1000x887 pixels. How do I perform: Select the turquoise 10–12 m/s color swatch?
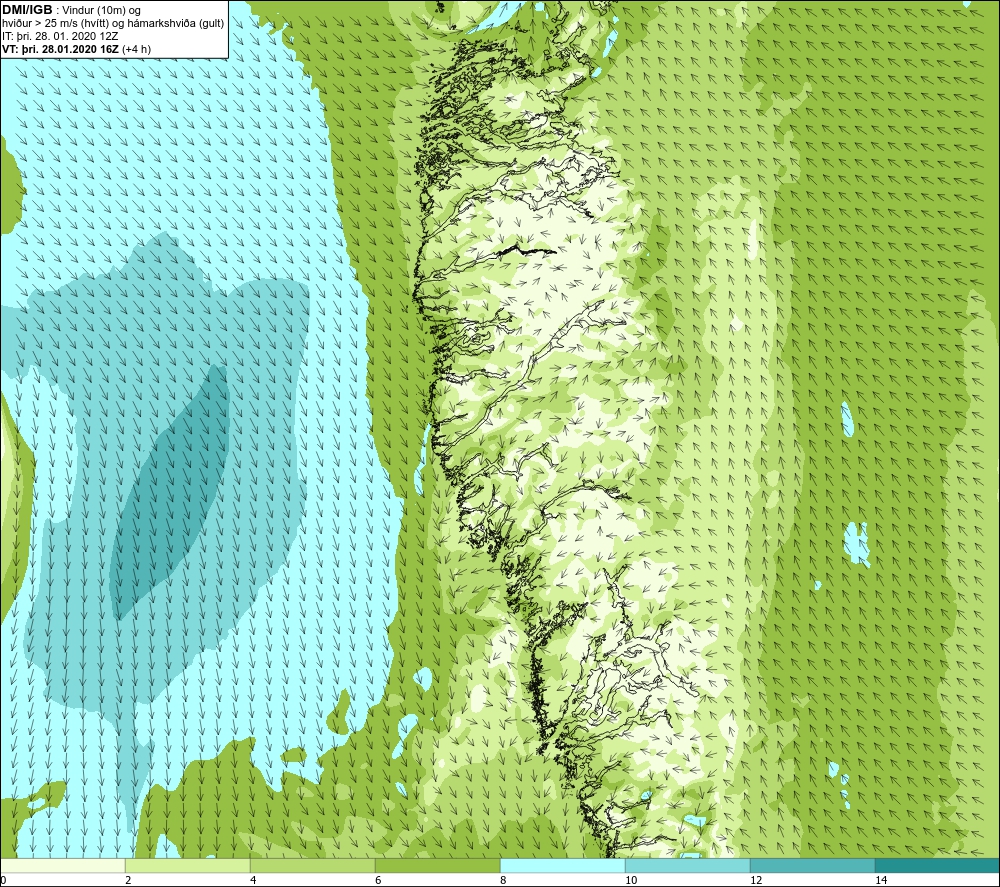(x=688, y=865)
